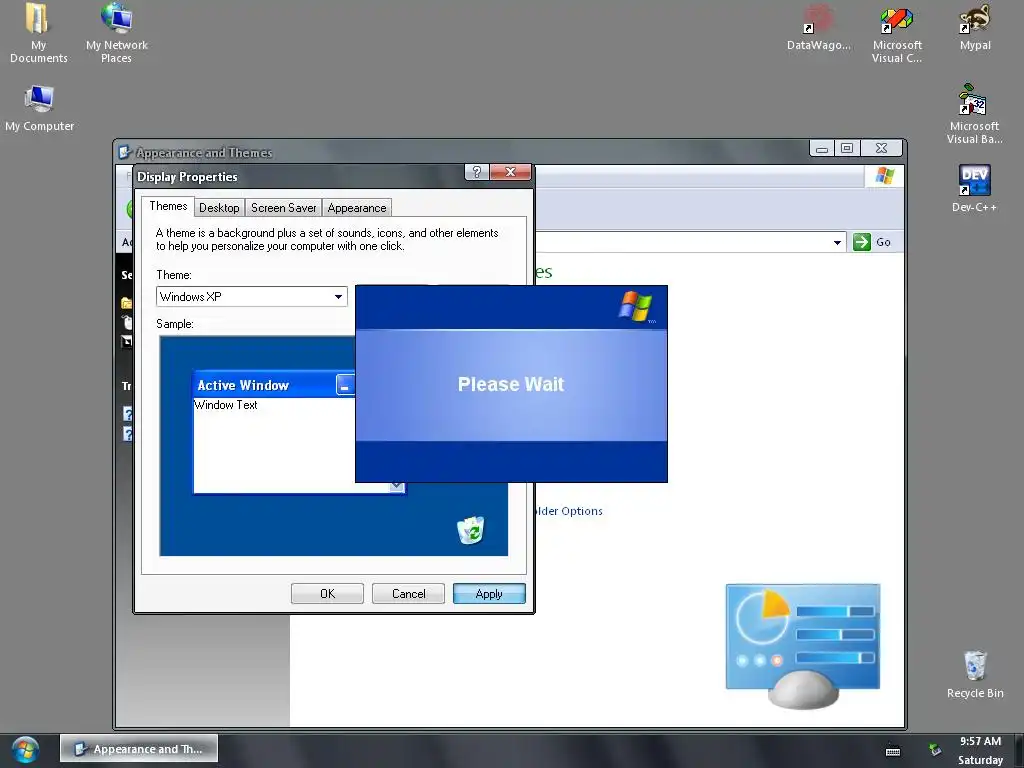Click the keyboard icon in system tray
The height and width of the screenshot is (768, 1024).
(893, 751)
